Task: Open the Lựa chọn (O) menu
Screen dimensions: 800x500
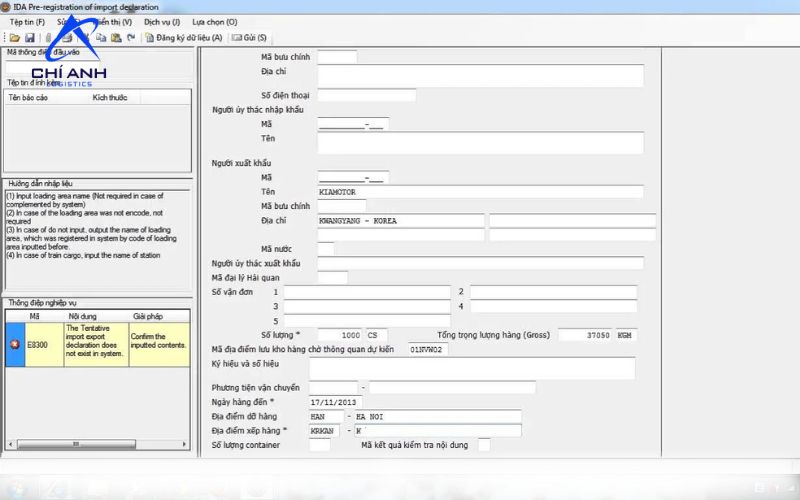Action: coord(215,22)
